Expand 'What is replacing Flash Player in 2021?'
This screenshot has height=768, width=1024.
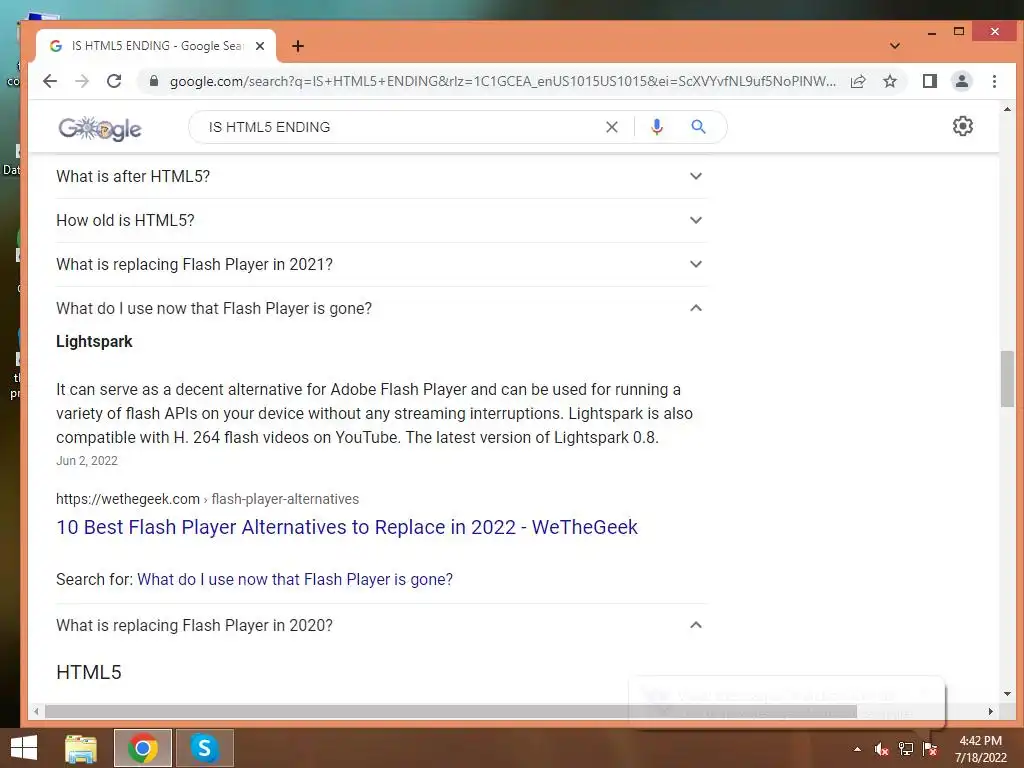(381, 264)
